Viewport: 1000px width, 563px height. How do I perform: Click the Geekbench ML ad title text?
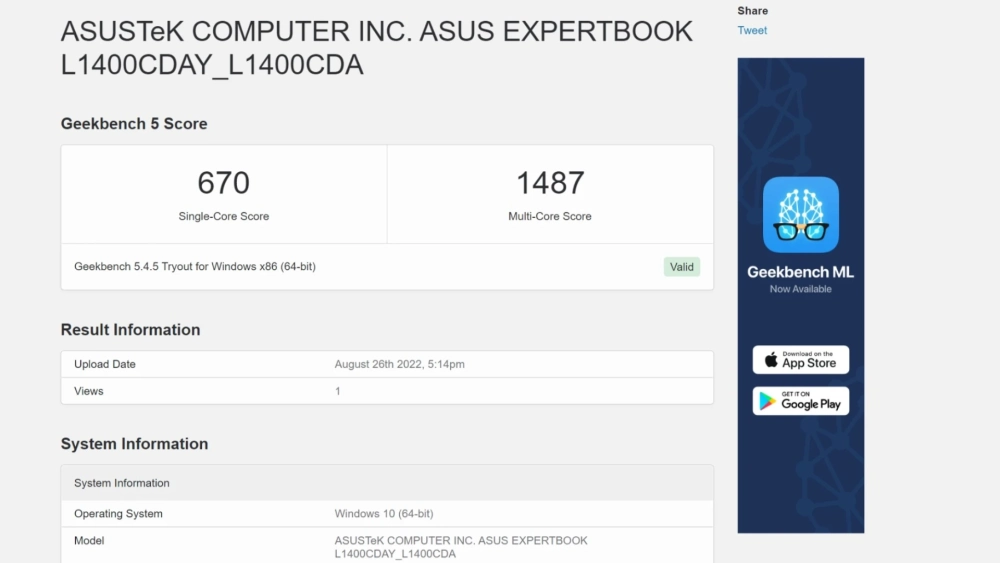click(800, 272)
